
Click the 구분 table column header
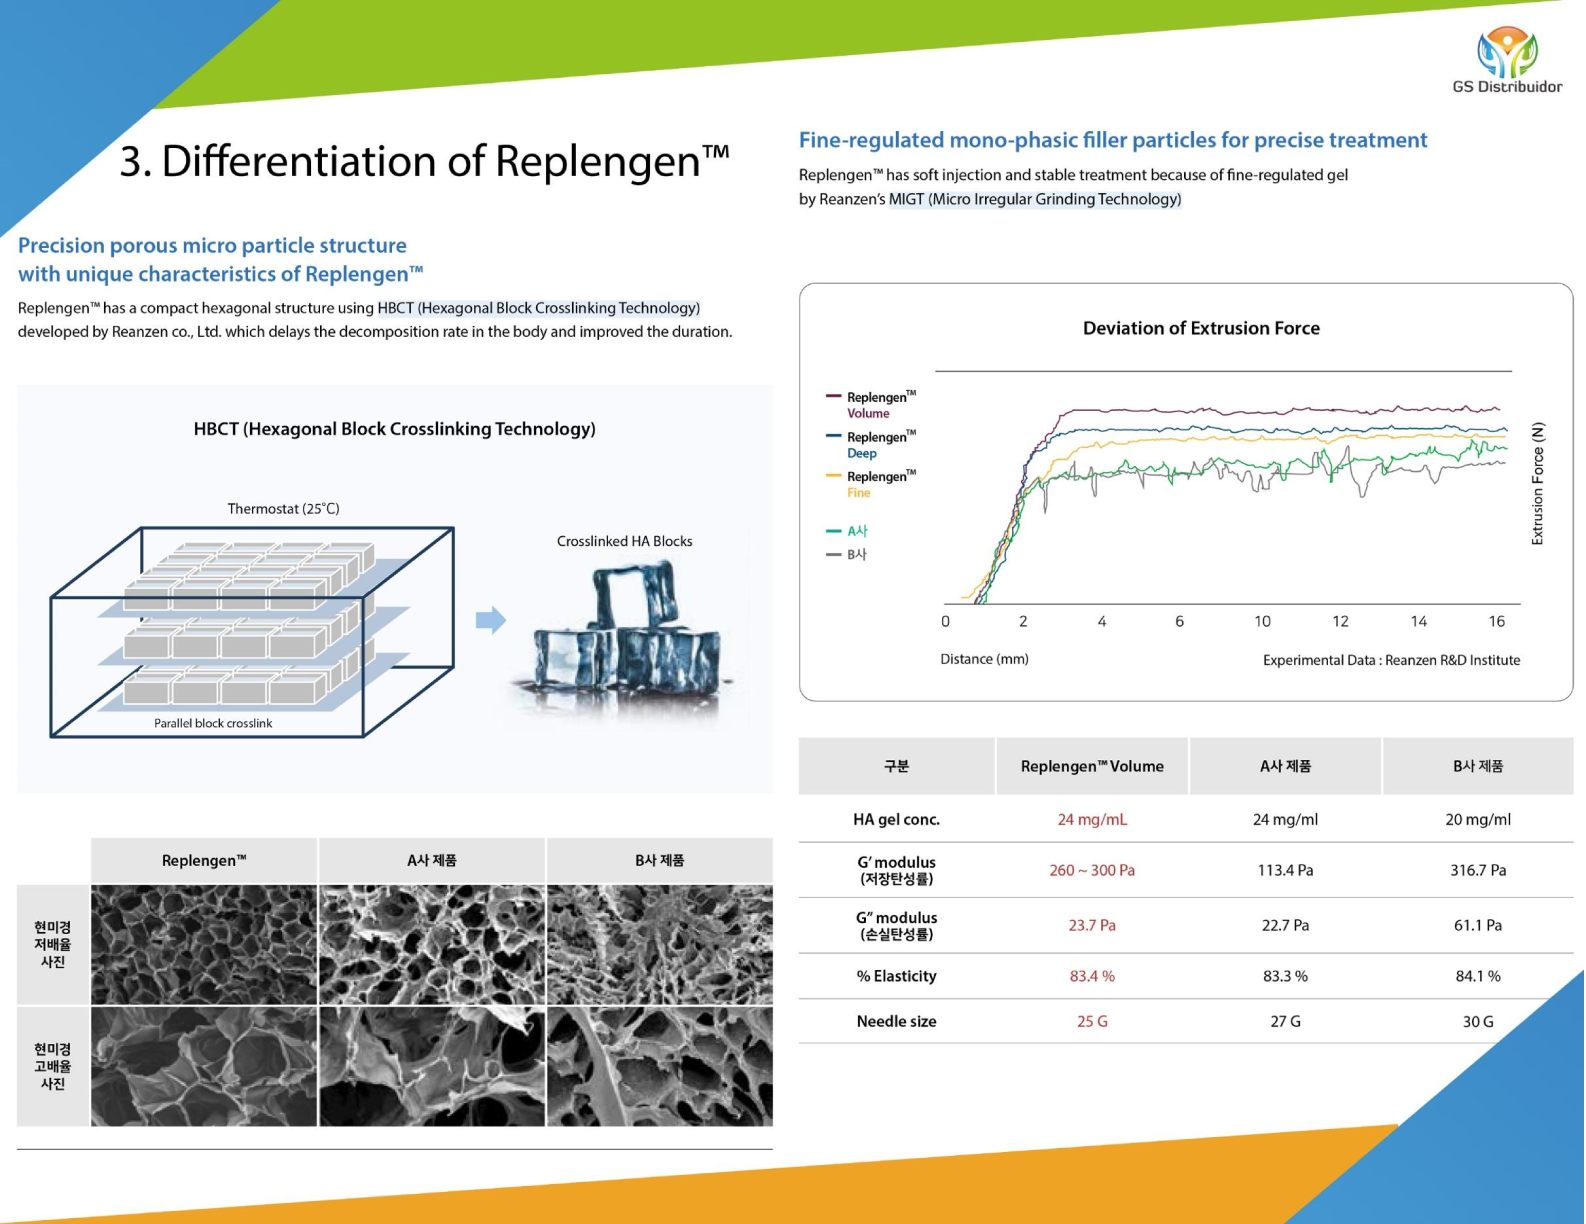point(896,766)
